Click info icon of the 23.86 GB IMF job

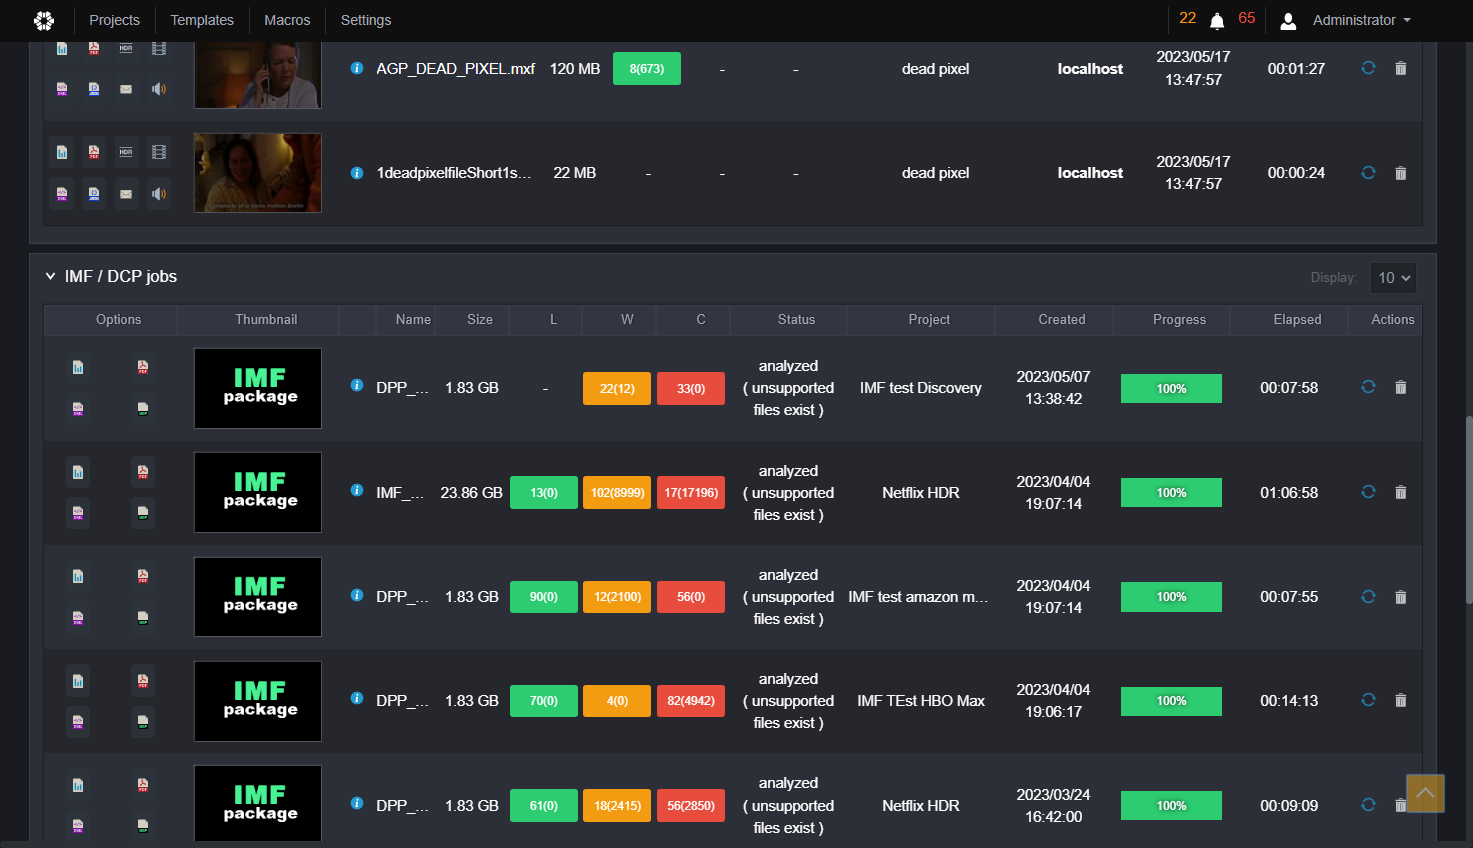(x=356, y=490)
